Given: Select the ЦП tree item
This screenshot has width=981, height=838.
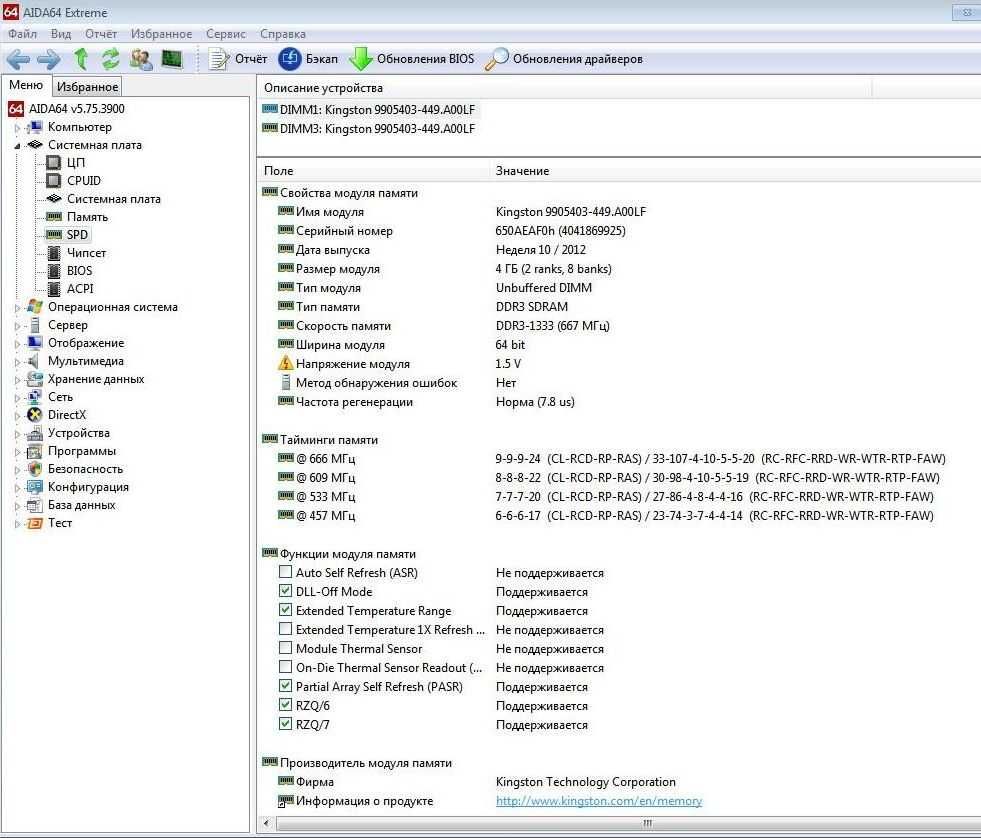Looking at the screenshot, I should click(76, 163).
